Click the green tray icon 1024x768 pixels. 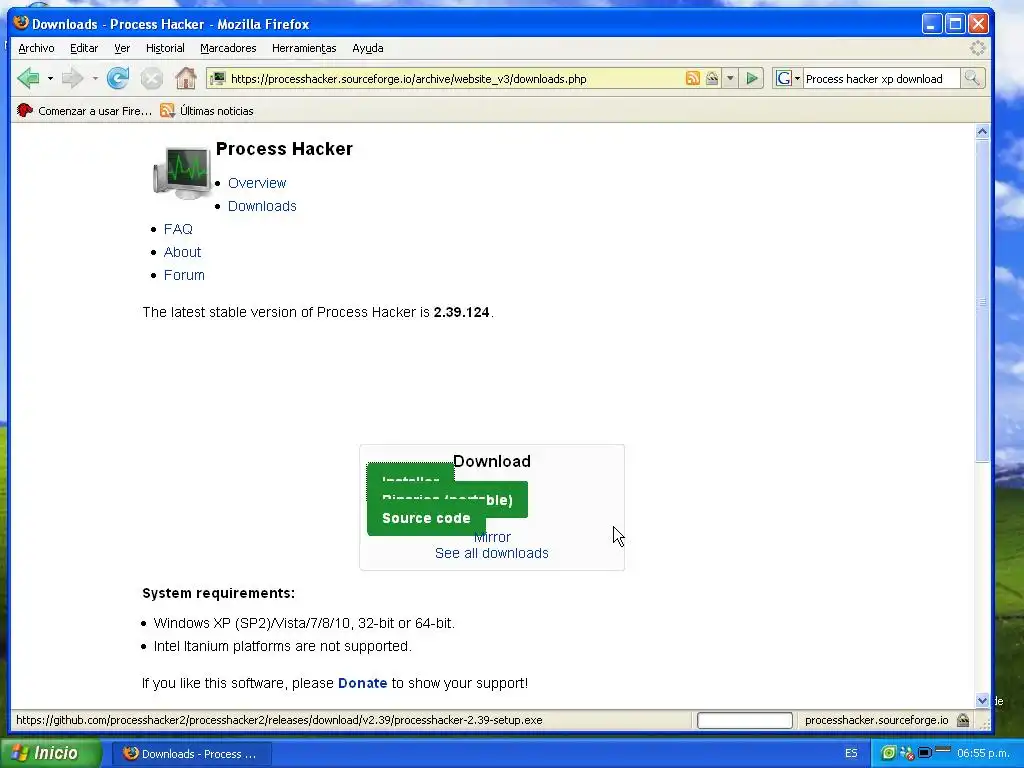coord(888,753)
